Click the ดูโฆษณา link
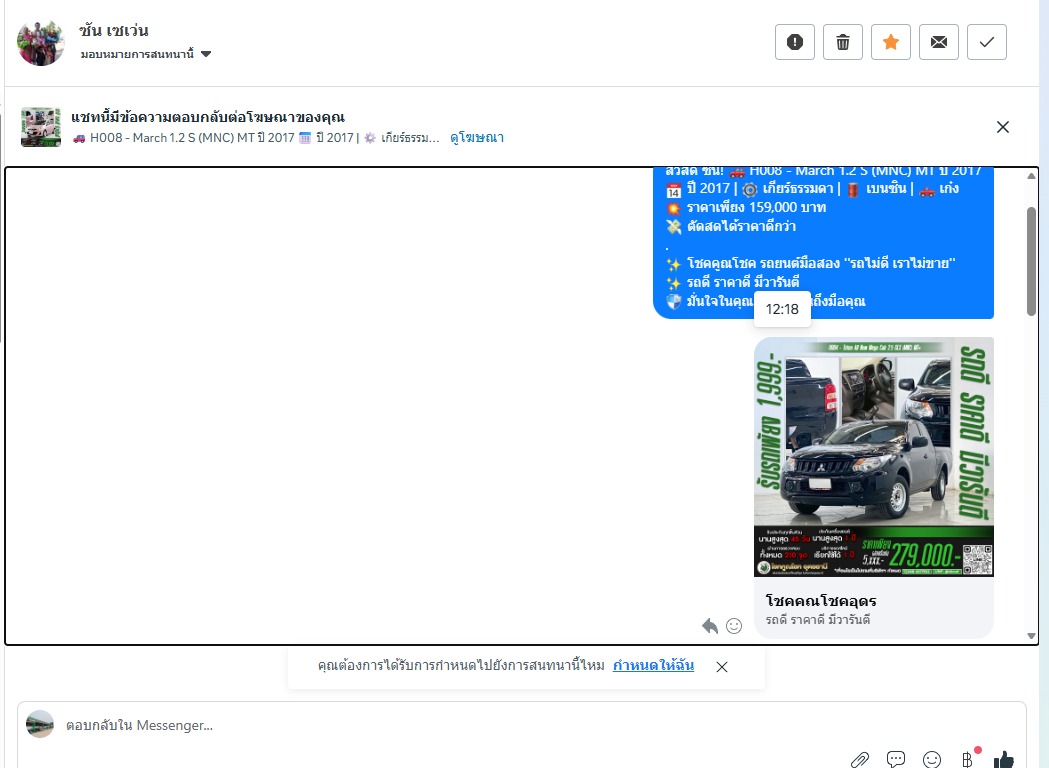Screen dimensions: 1049x768 (477, 138)
